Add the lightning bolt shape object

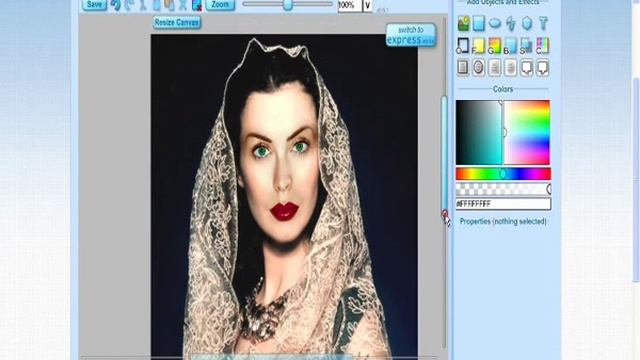click(x=511, y=23)
